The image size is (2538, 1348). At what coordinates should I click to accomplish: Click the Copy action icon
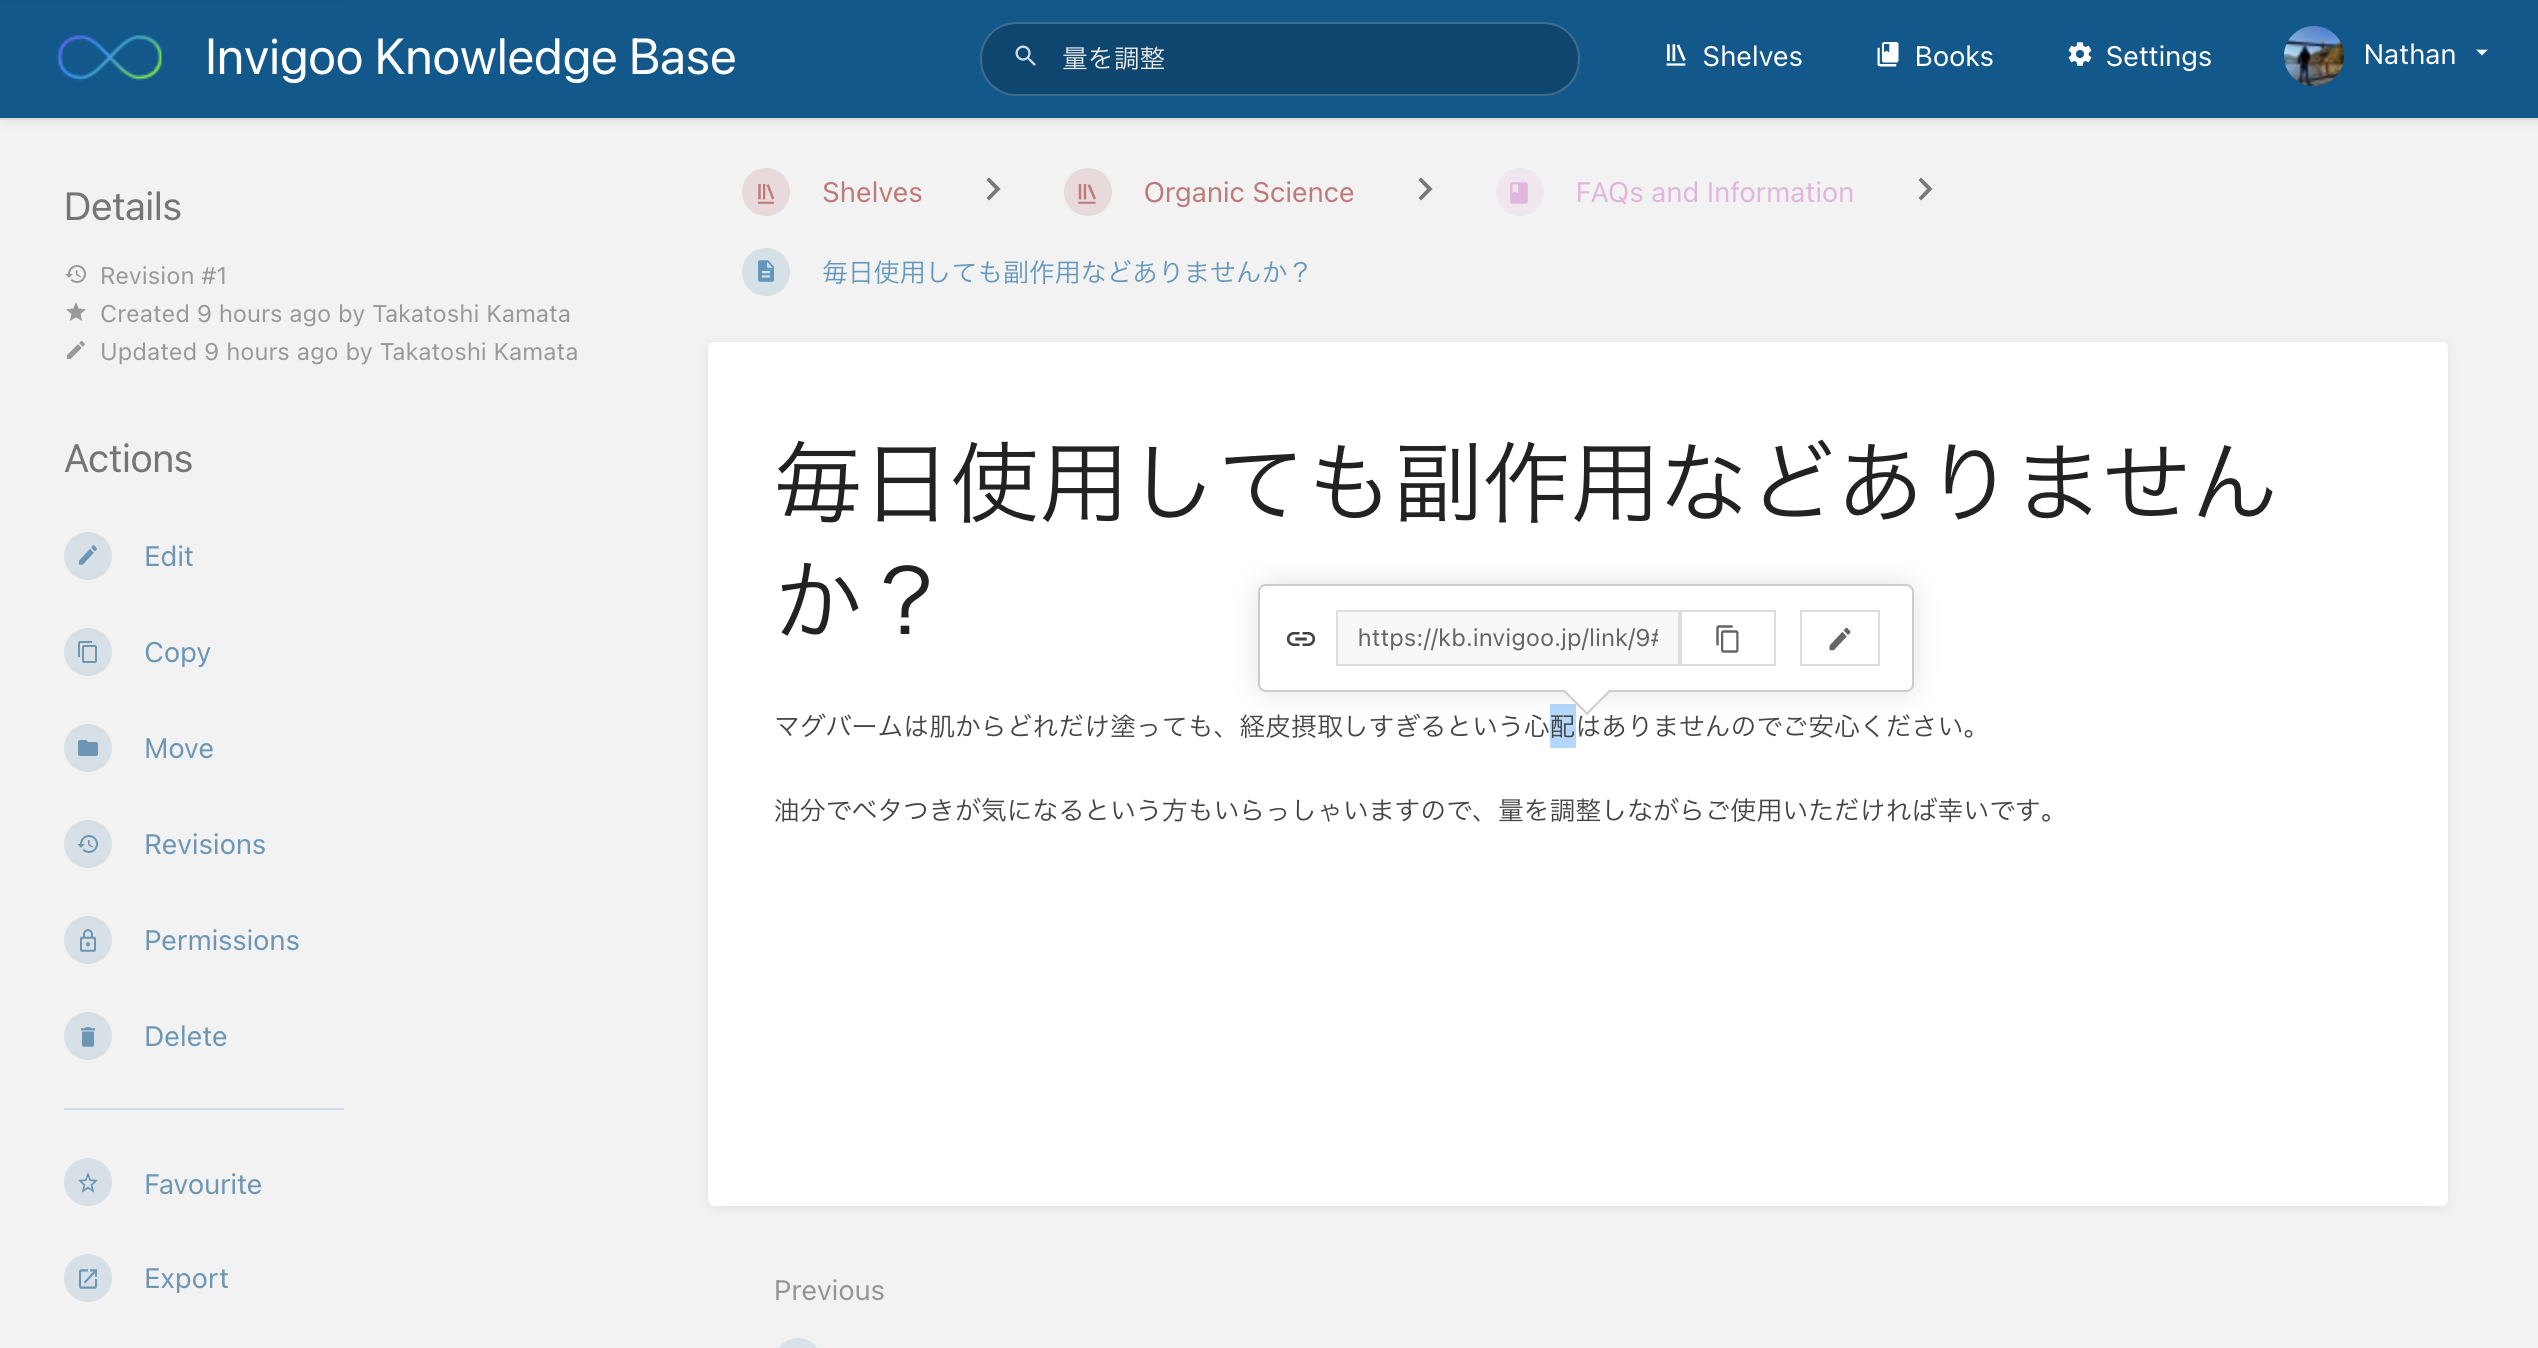[x=88, y=652]
